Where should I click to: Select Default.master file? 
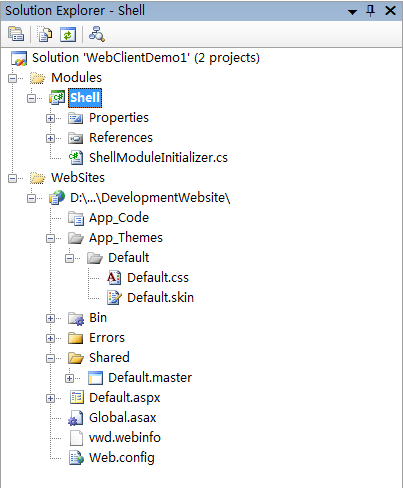tap(150, 378)
